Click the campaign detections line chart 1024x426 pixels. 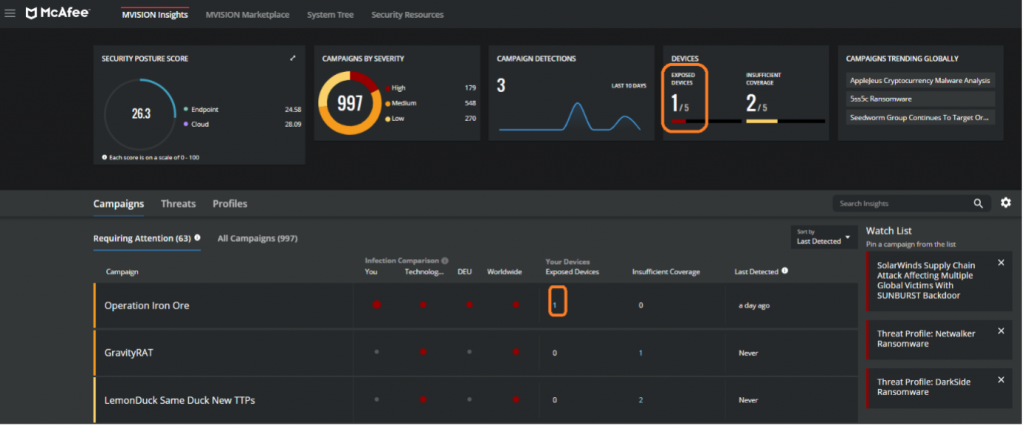(x=570, y=117)
